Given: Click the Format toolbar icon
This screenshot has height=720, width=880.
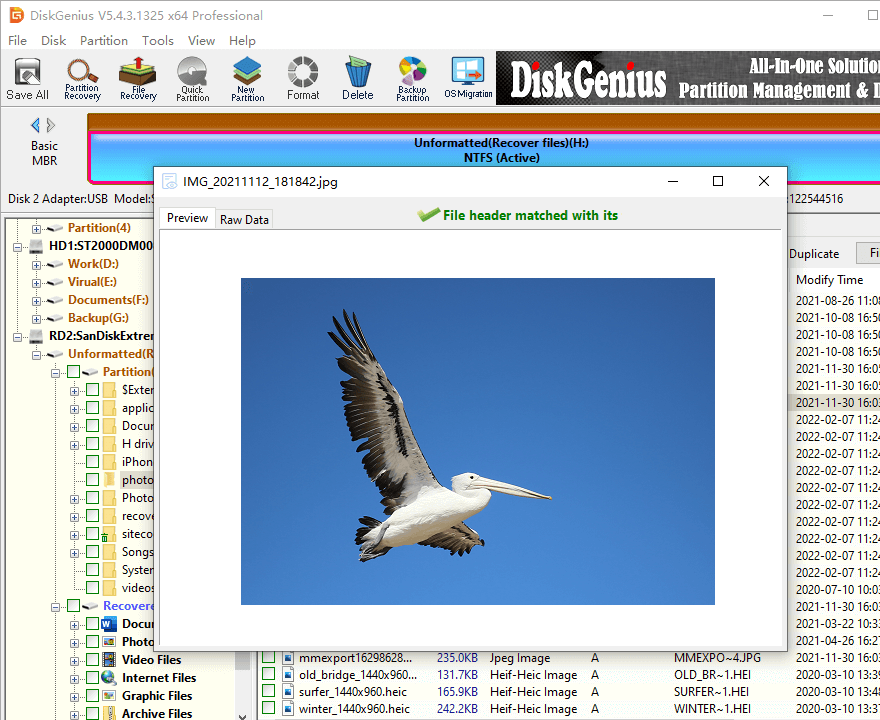Looking at the screenshot, I should [303, 78].
